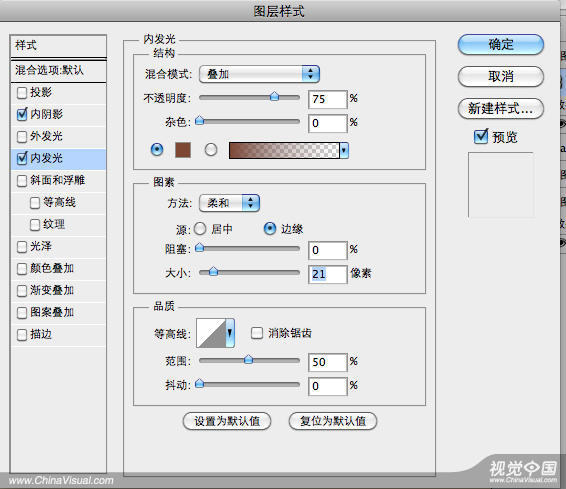Screen dimensions: 566x489
Task: Select the gradient radio button
Action: pos(211,149)
